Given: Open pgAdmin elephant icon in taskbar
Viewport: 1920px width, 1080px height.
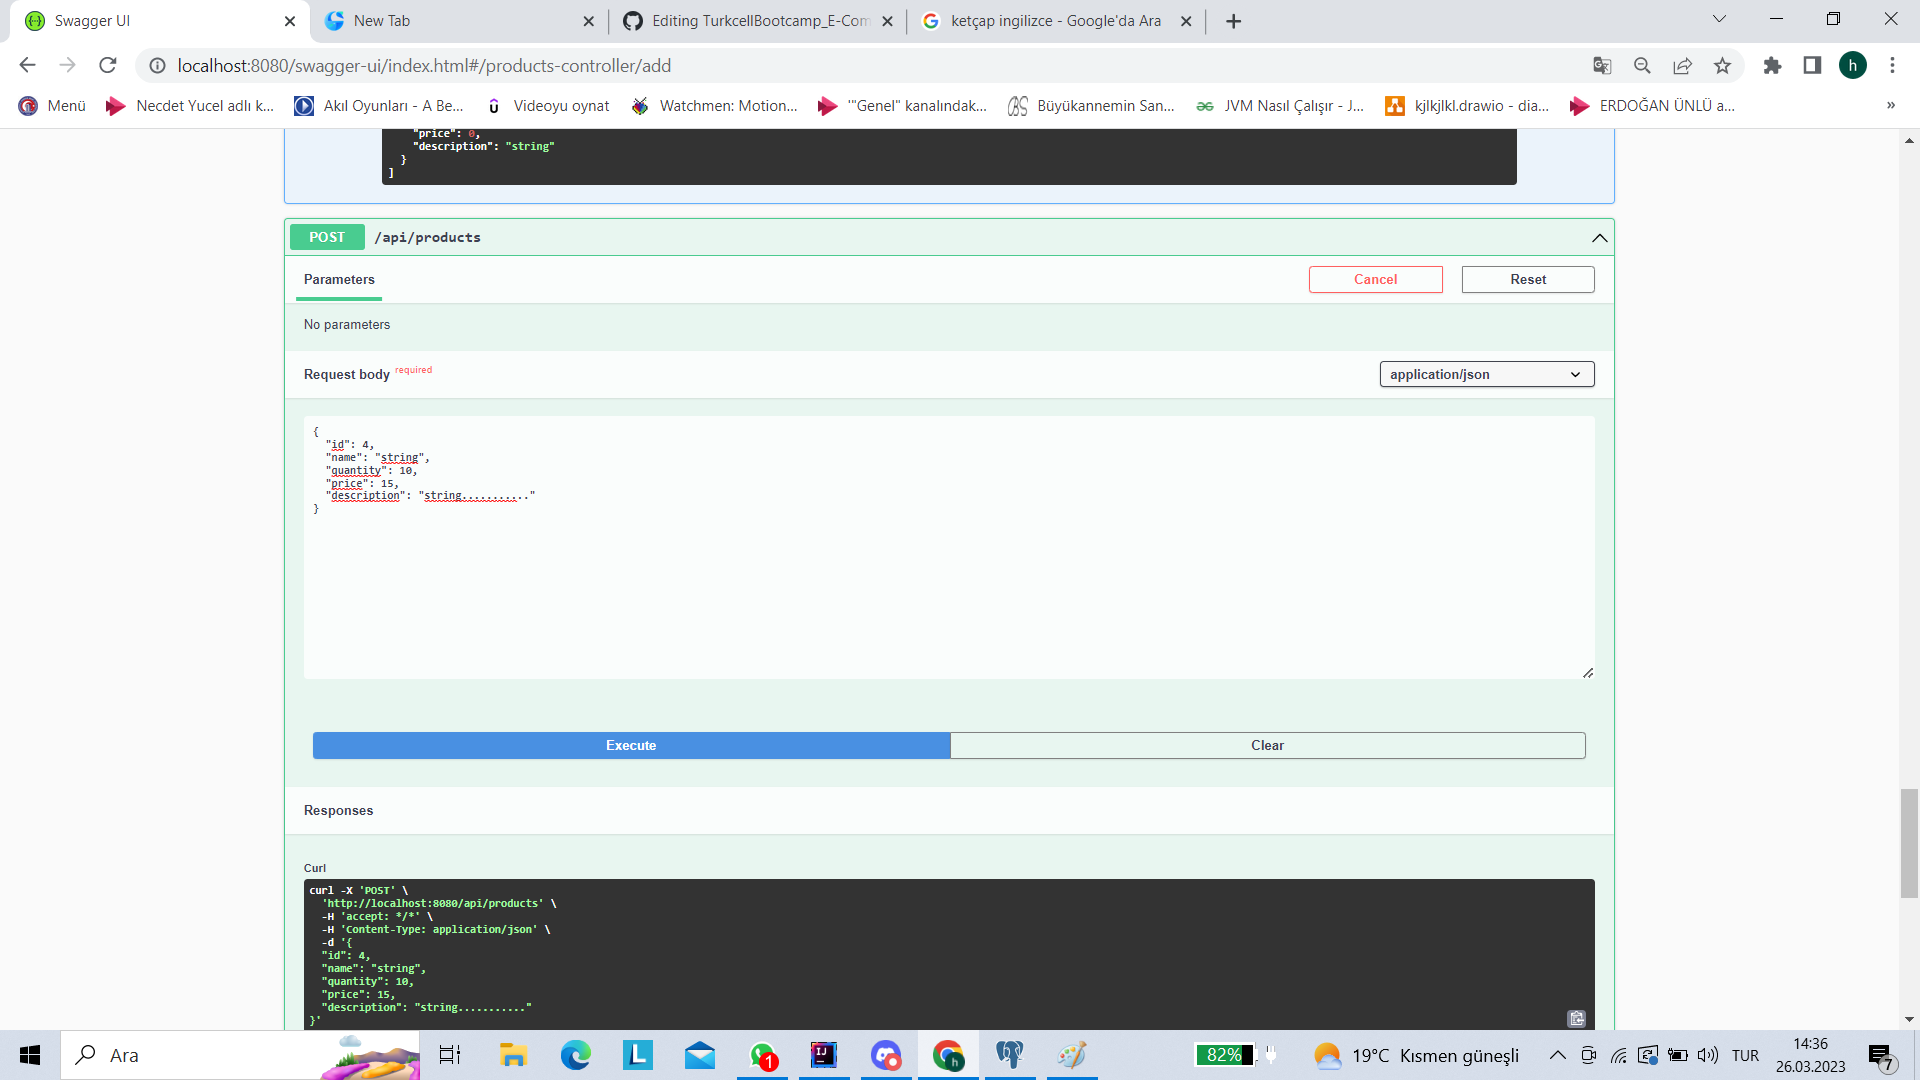Looking at the screenshot, I should pyautogui.click(x=1009, y=1055).
